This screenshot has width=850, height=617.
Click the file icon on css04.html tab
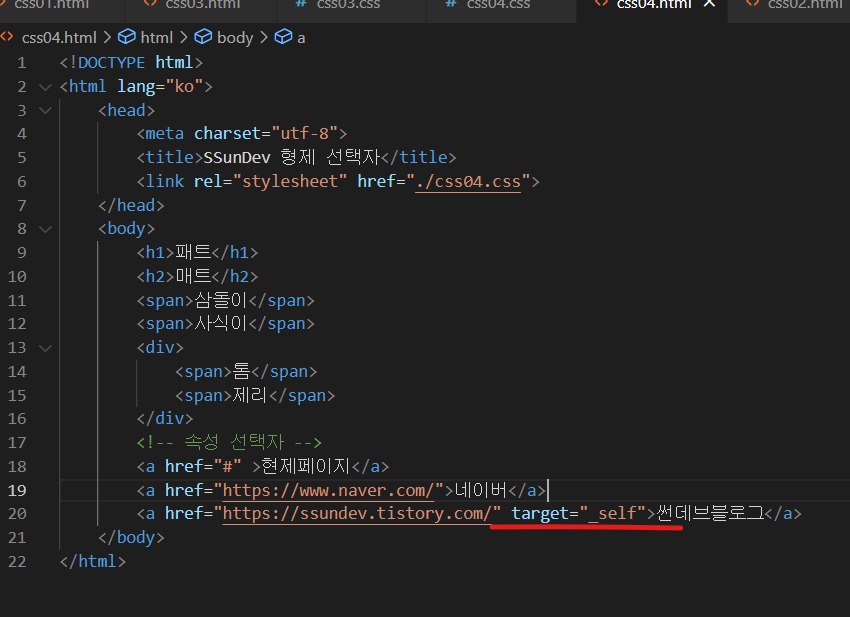(x=601, y=3)
